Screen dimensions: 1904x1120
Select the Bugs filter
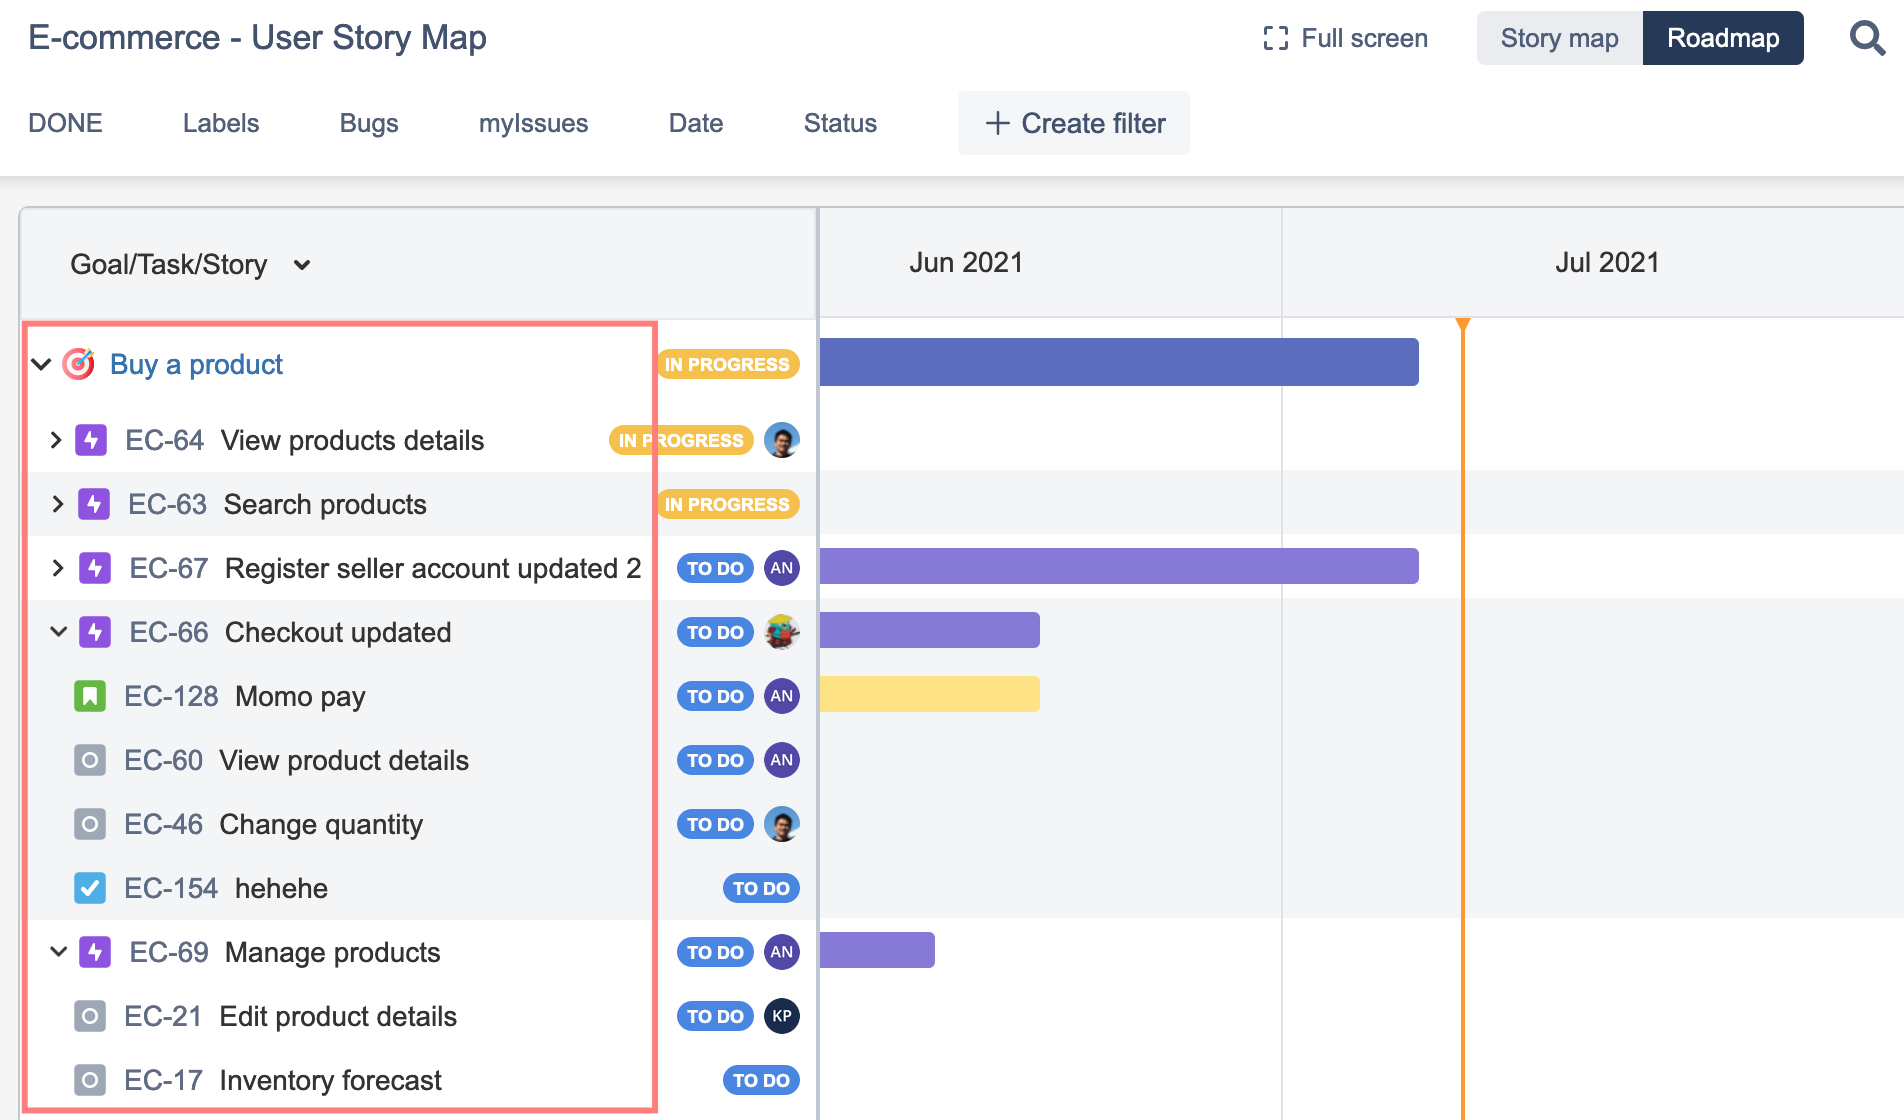369,123
